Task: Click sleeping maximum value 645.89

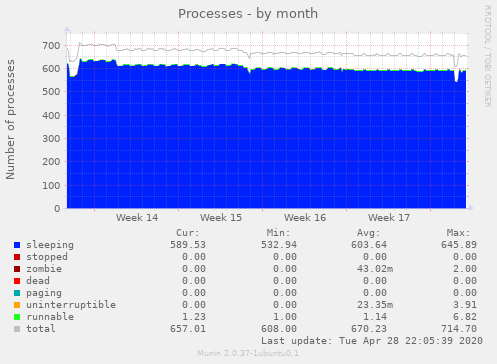Action: coord(459,245)
